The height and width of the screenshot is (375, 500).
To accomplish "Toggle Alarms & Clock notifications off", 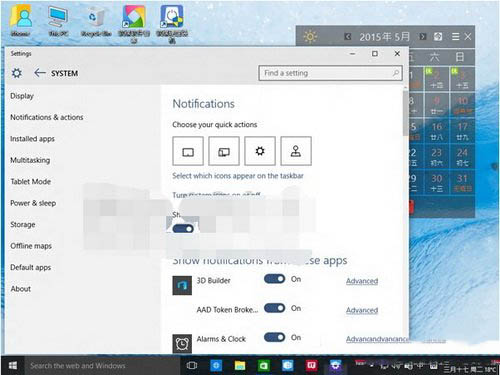I will tap(275, 337).
